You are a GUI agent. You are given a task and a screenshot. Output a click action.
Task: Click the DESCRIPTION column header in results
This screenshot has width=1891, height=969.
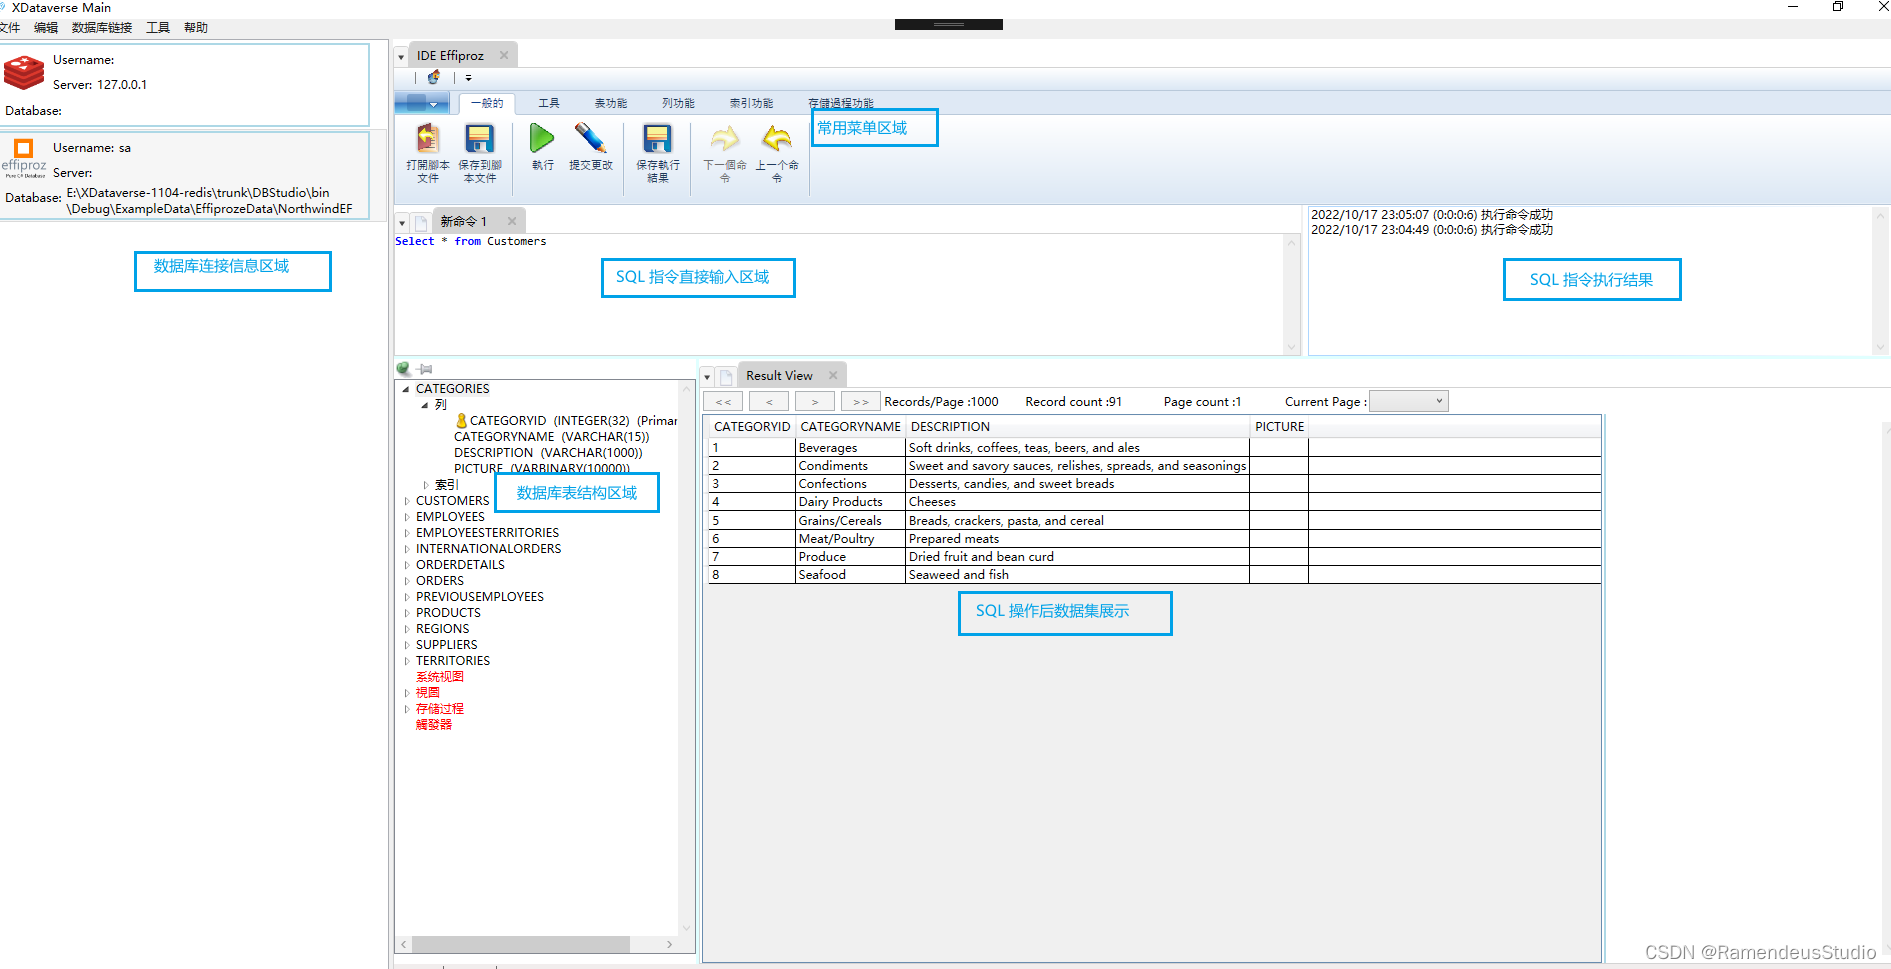pos(1078,427)
